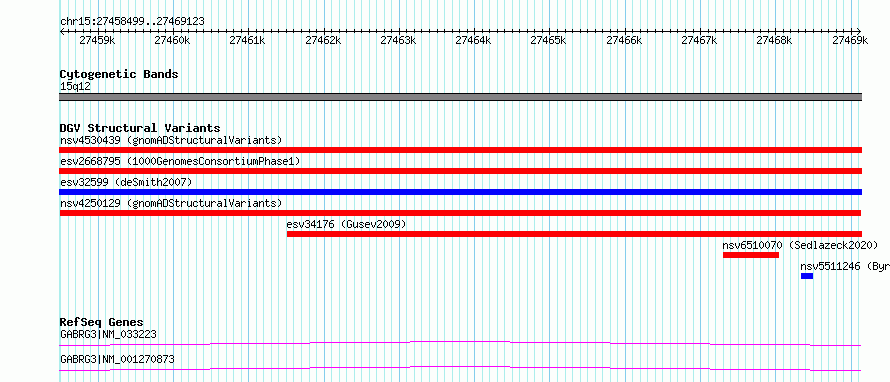
Task: Click the gray 15q12 cytogenetic band
Action: click(x=460, y=97)
